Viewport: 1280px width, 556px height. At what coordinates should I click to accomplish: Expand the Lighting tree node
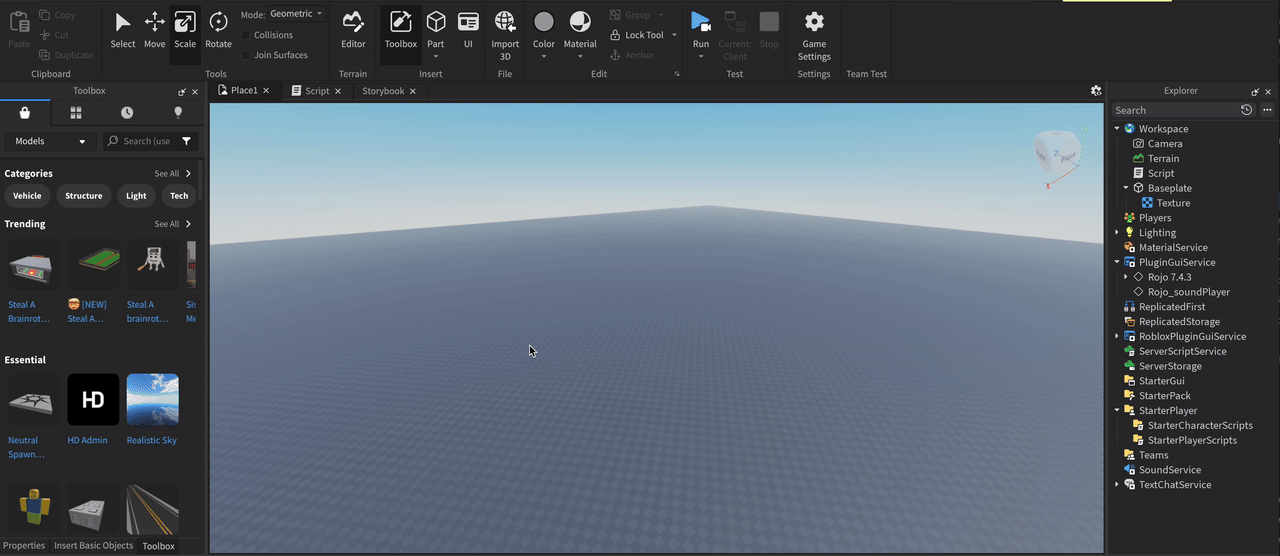point(1118,232)
